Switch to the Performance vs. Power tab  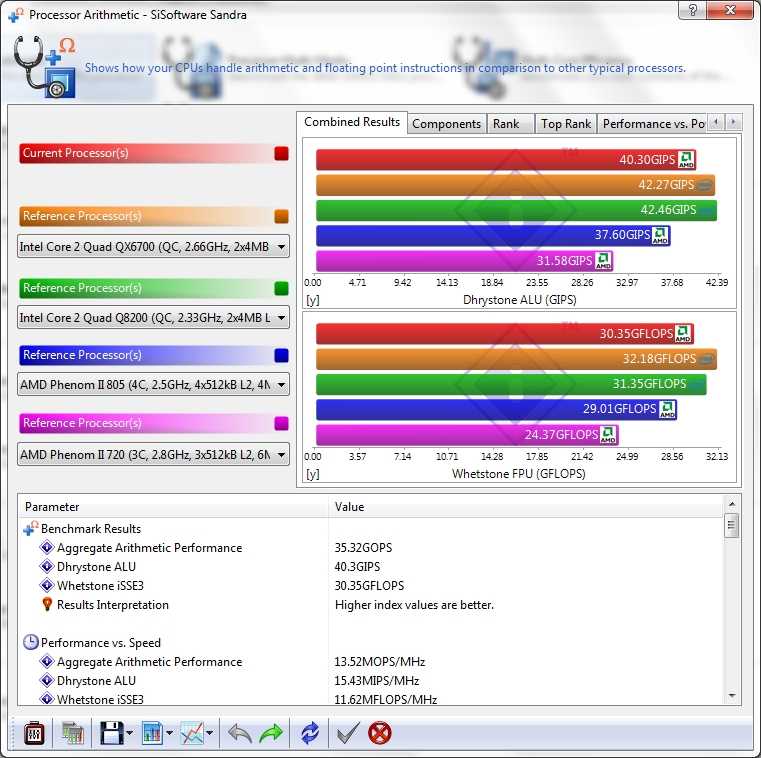pos(653,124)
